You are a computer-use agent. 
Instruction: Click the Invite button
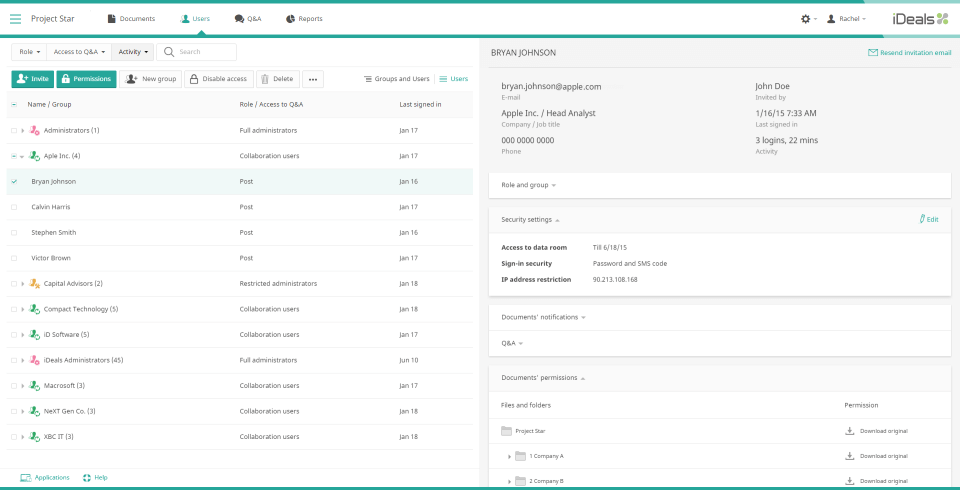[x=32, y=79]
